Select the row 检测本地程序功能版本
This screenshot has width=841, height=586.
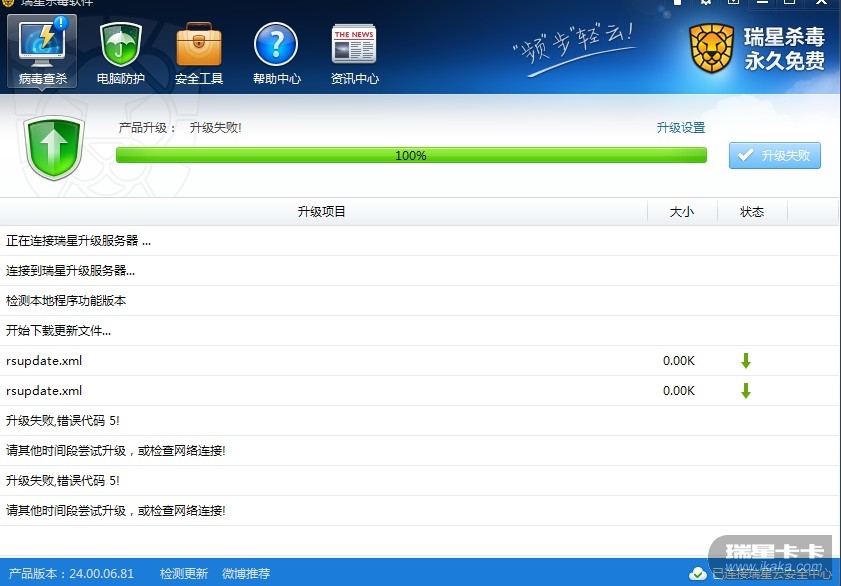click(x=419, y=301)
